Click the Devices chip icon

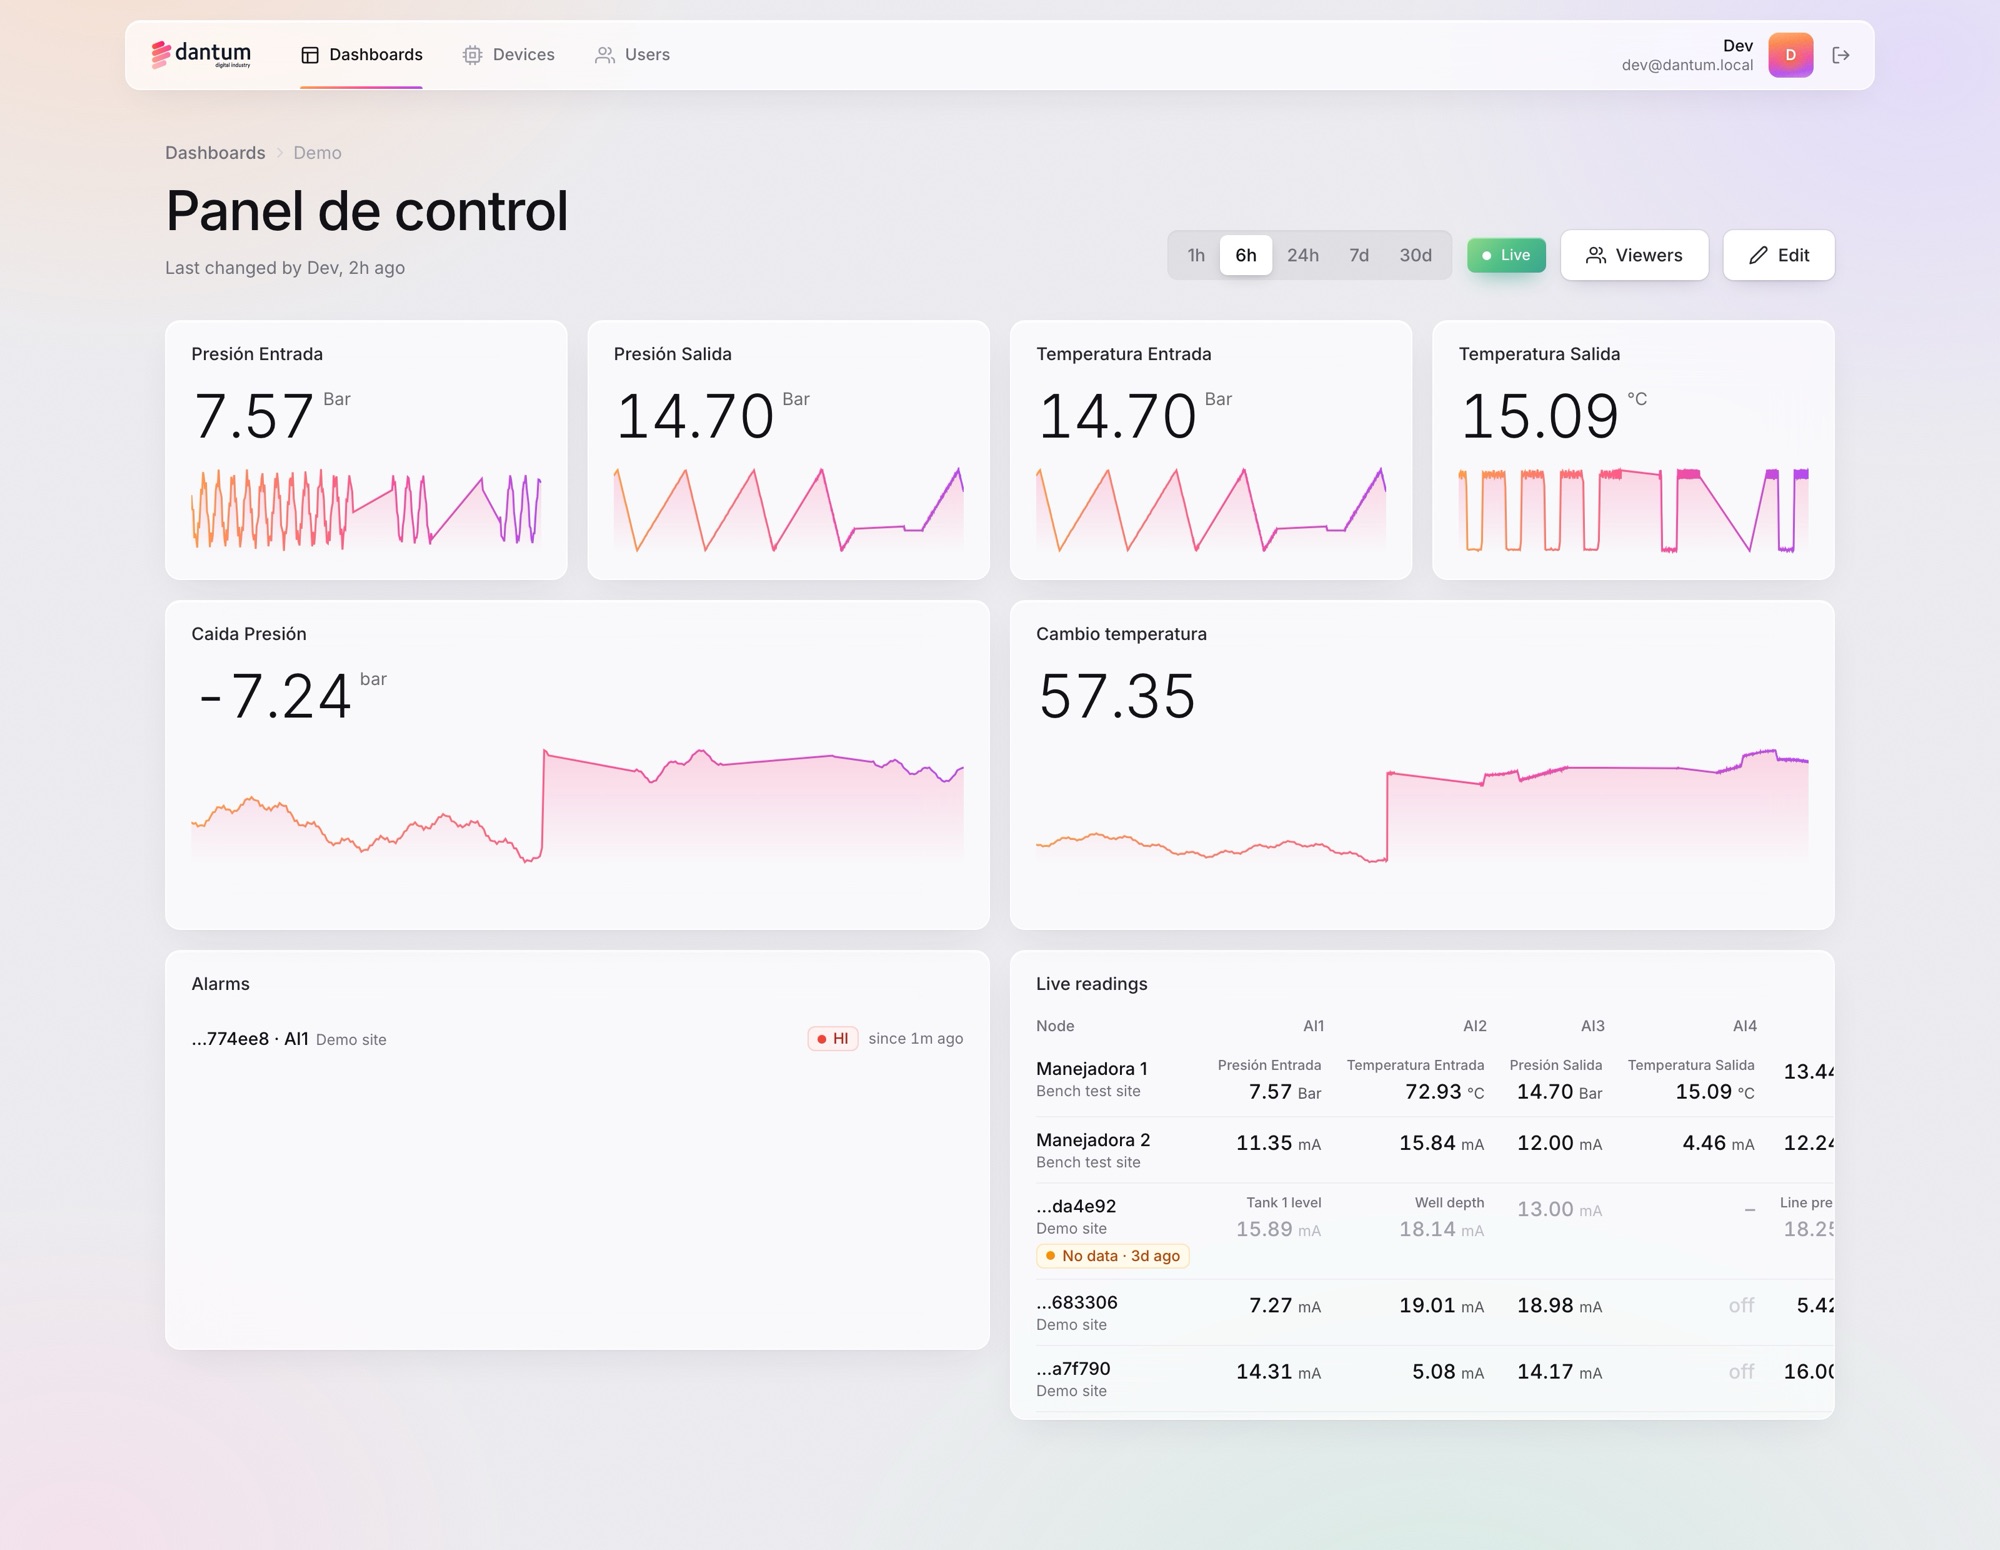(472, 55)
